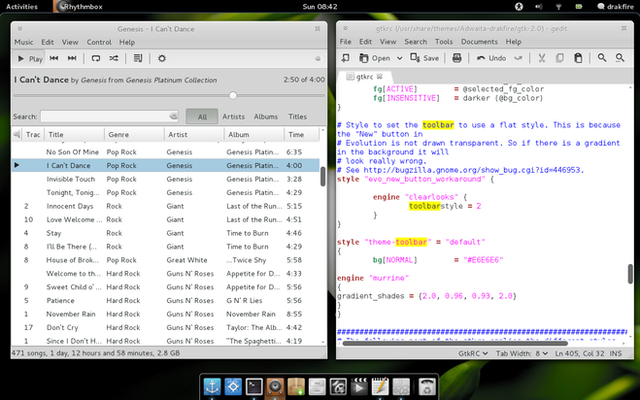Select the song Invisible Touch
The width and height of the screenshot is (640, 400).
165,179
